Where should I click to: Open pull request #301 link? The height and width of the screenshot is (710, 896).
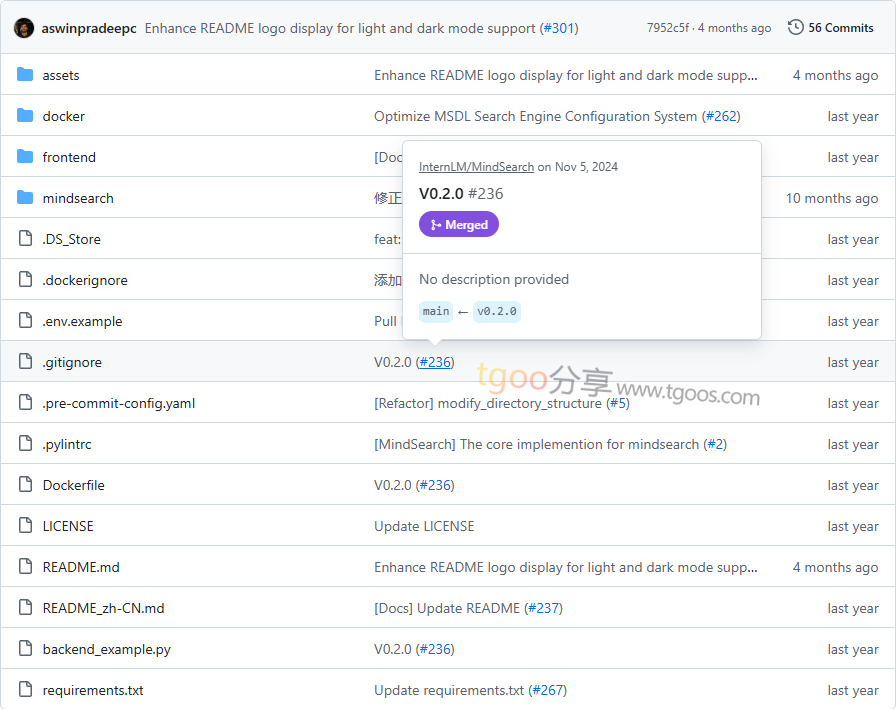pos(560,28)
